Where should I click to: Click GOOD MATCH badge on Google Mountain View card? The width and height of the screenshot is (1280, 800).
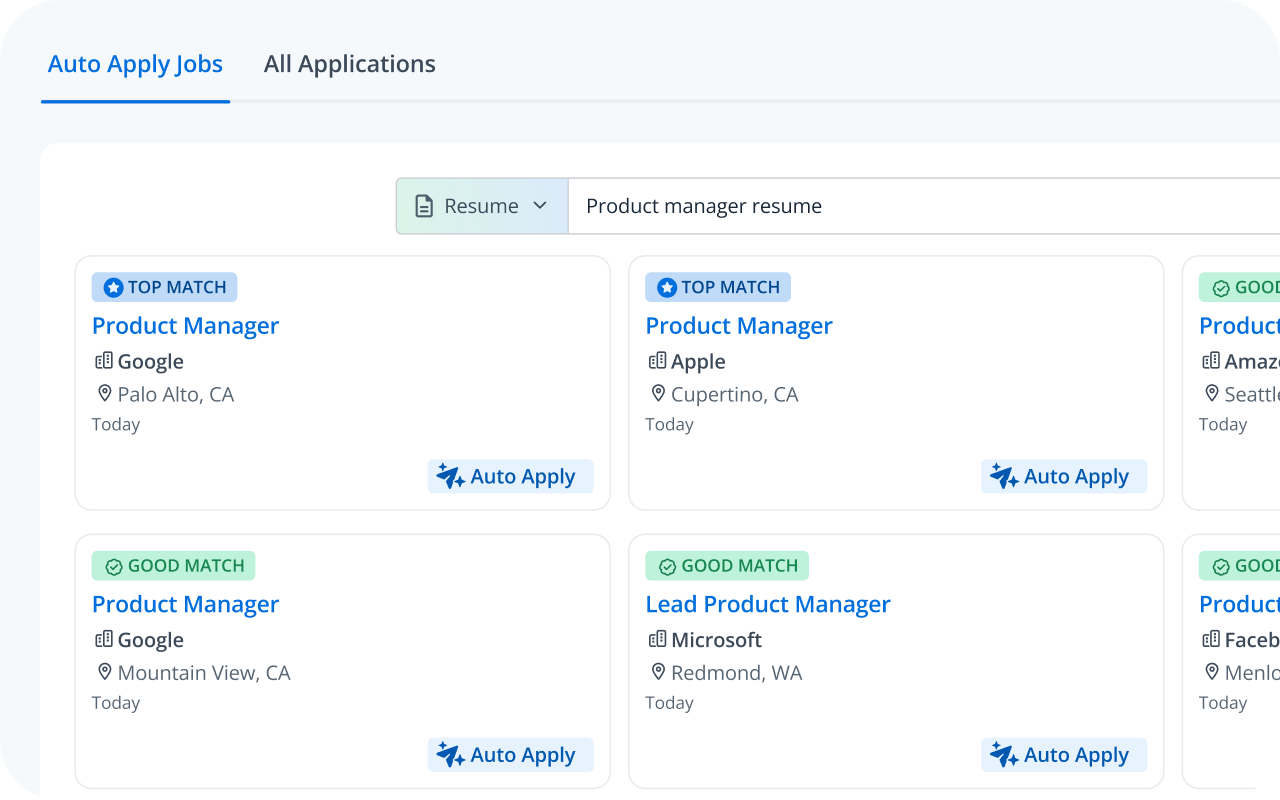[173, 566]
